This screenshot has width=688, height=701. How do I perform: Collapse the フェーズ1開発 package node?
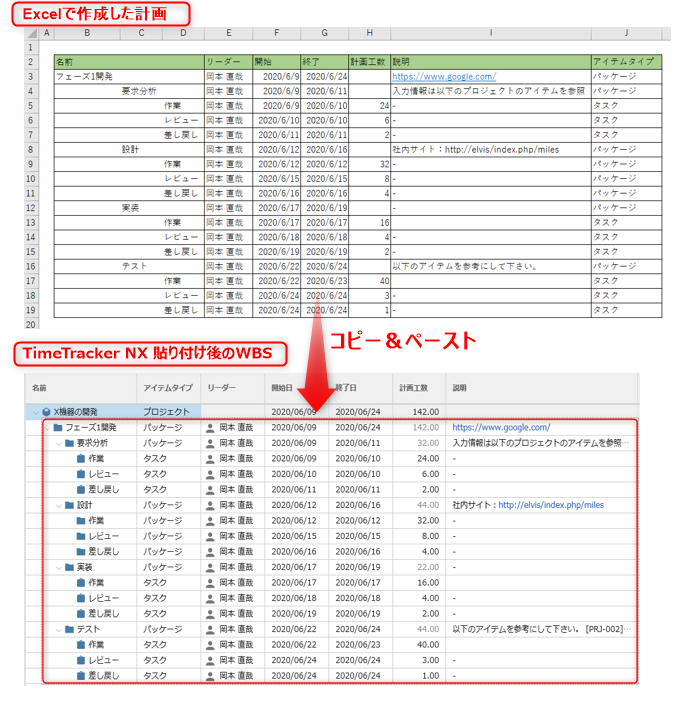pos(47,428)
